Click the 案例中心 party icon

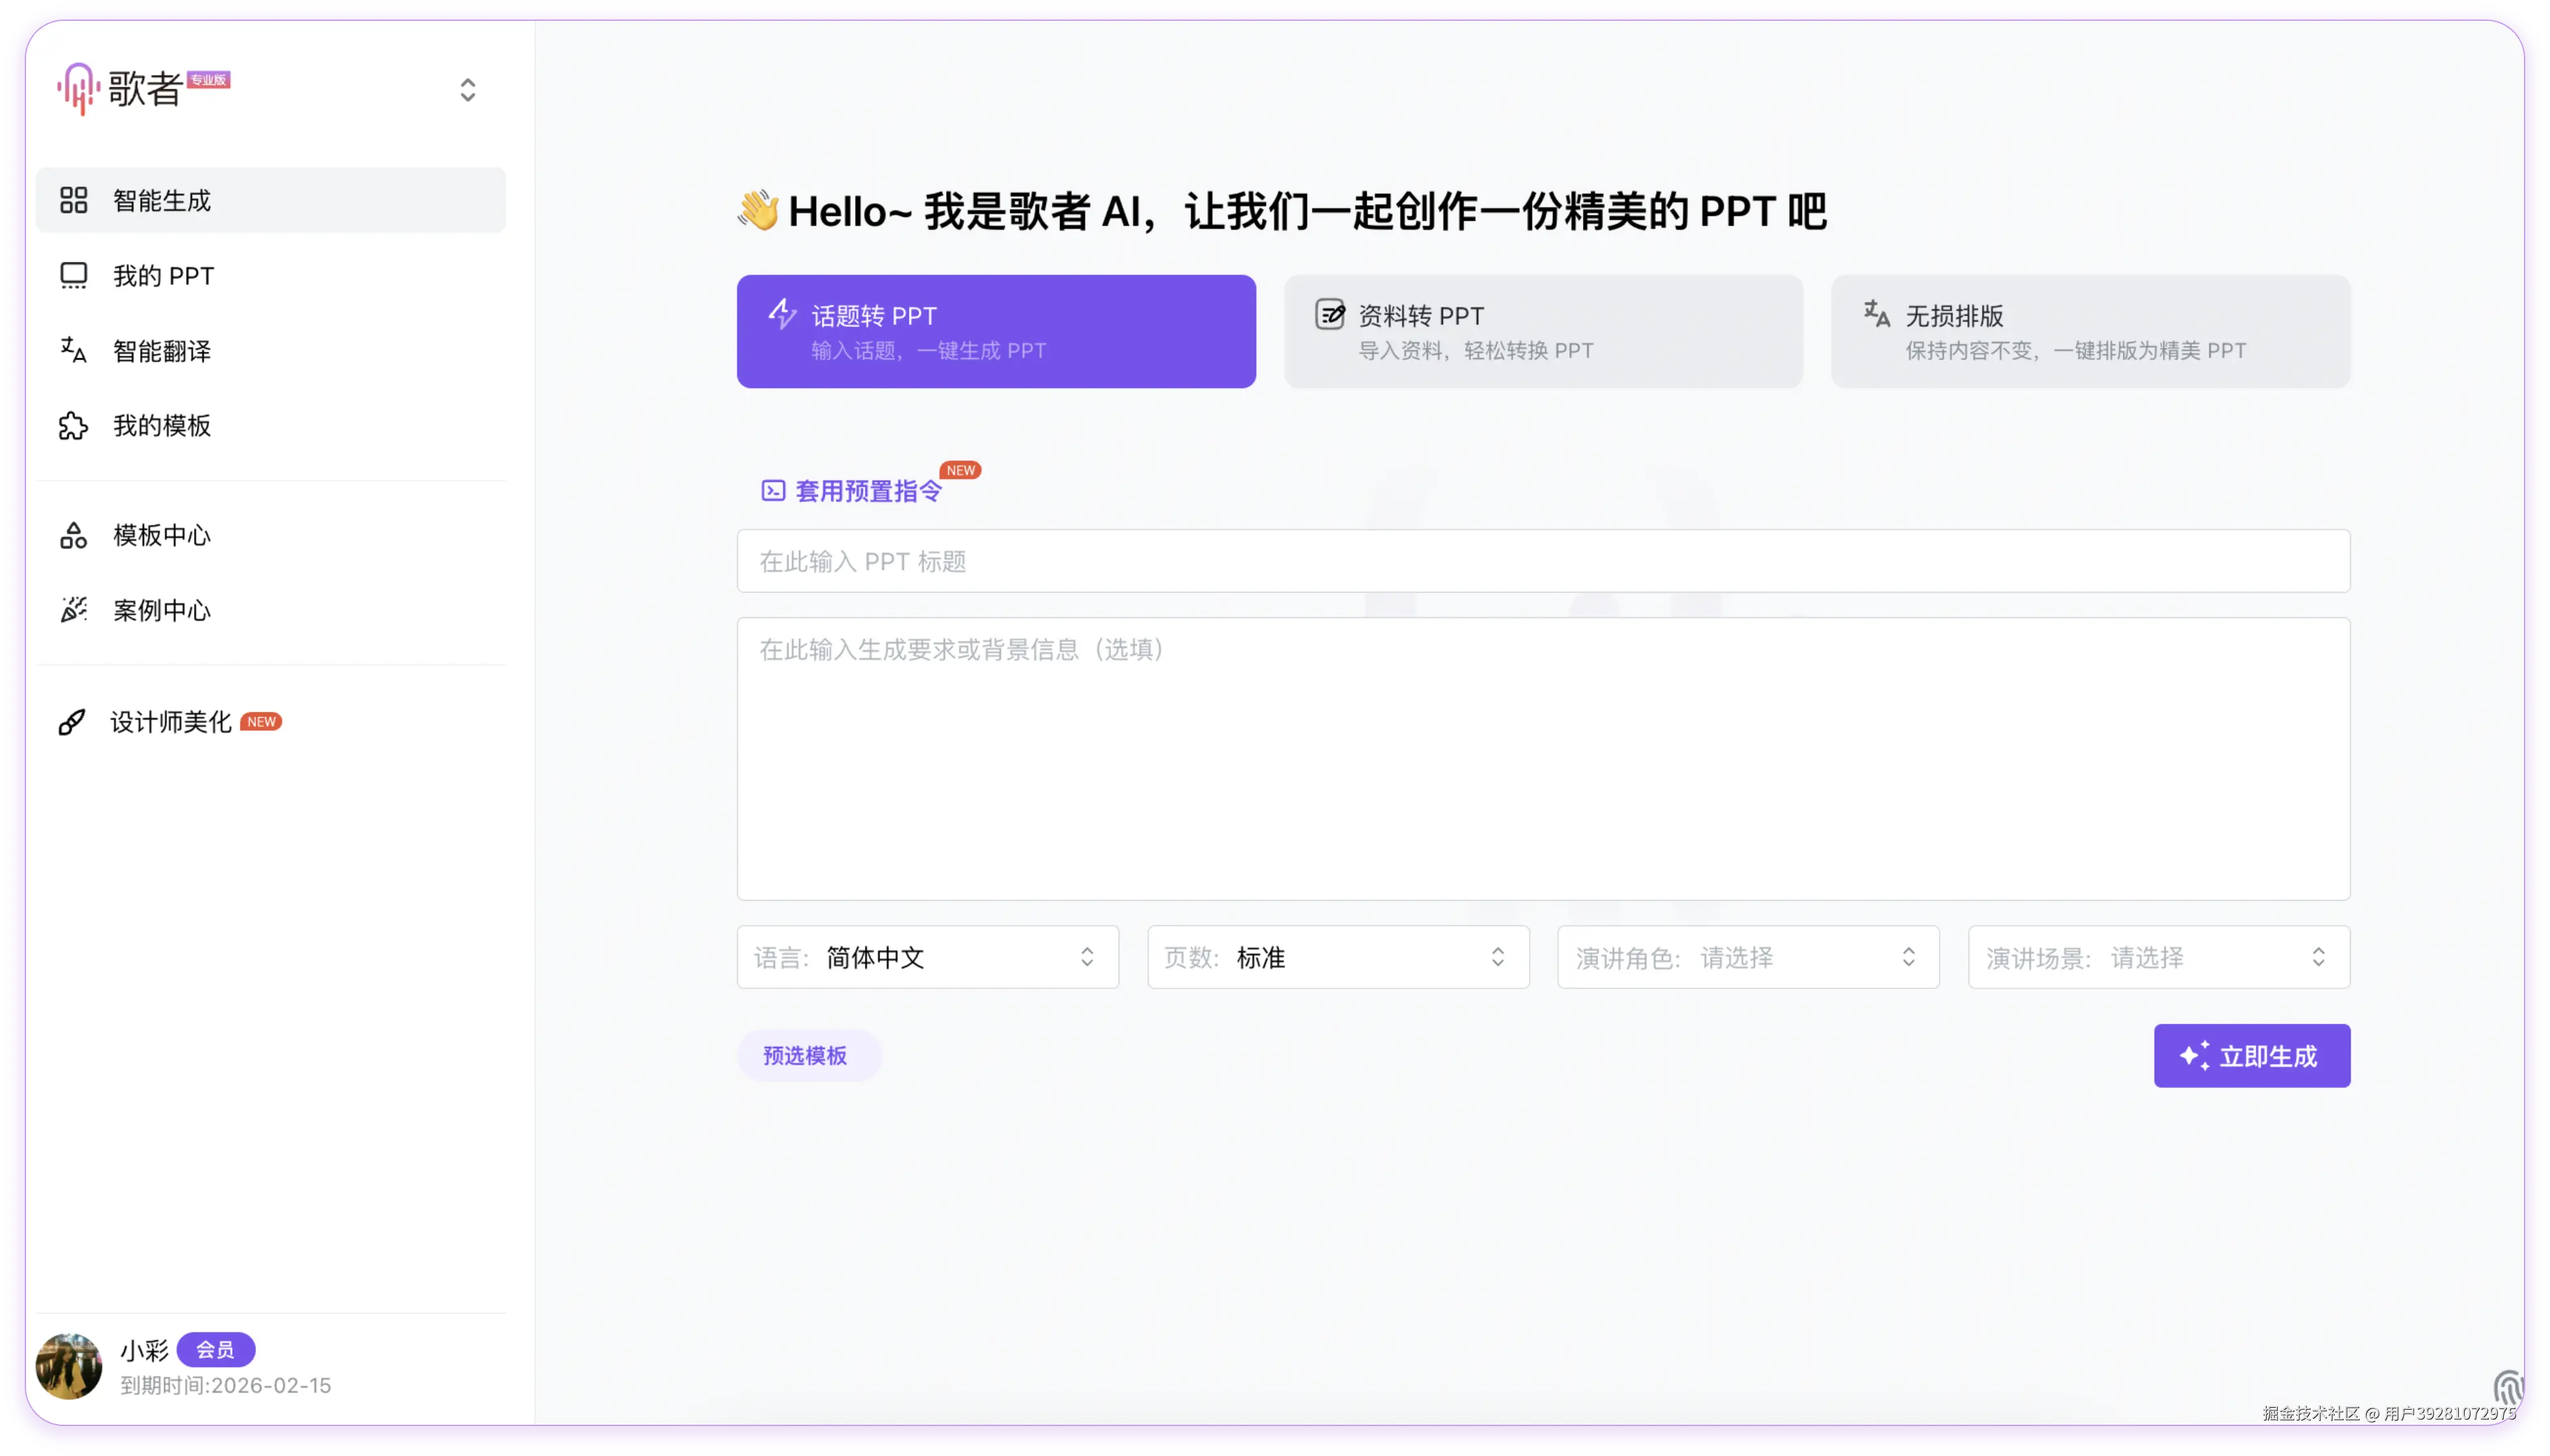click(x=73, y=610)
